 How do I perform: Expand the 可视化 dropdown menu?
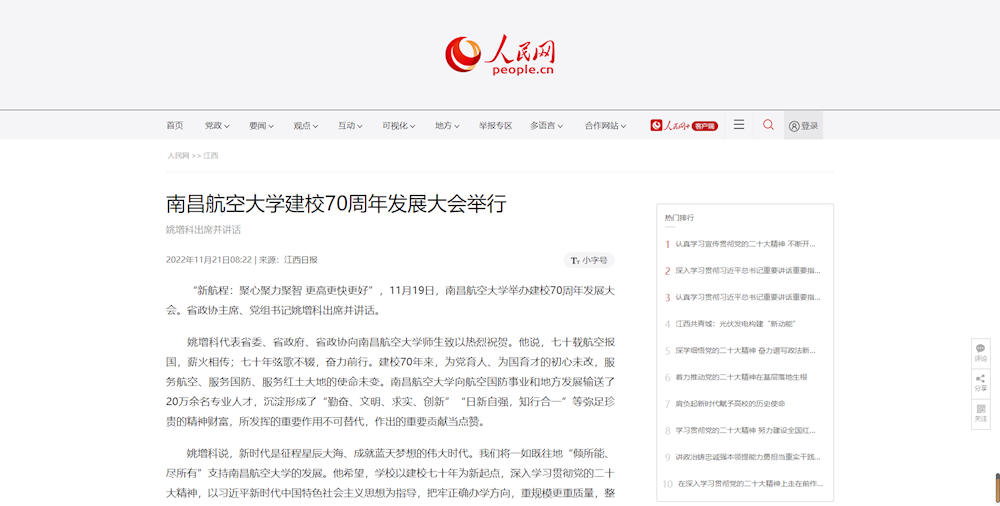[x=398, y=126]
